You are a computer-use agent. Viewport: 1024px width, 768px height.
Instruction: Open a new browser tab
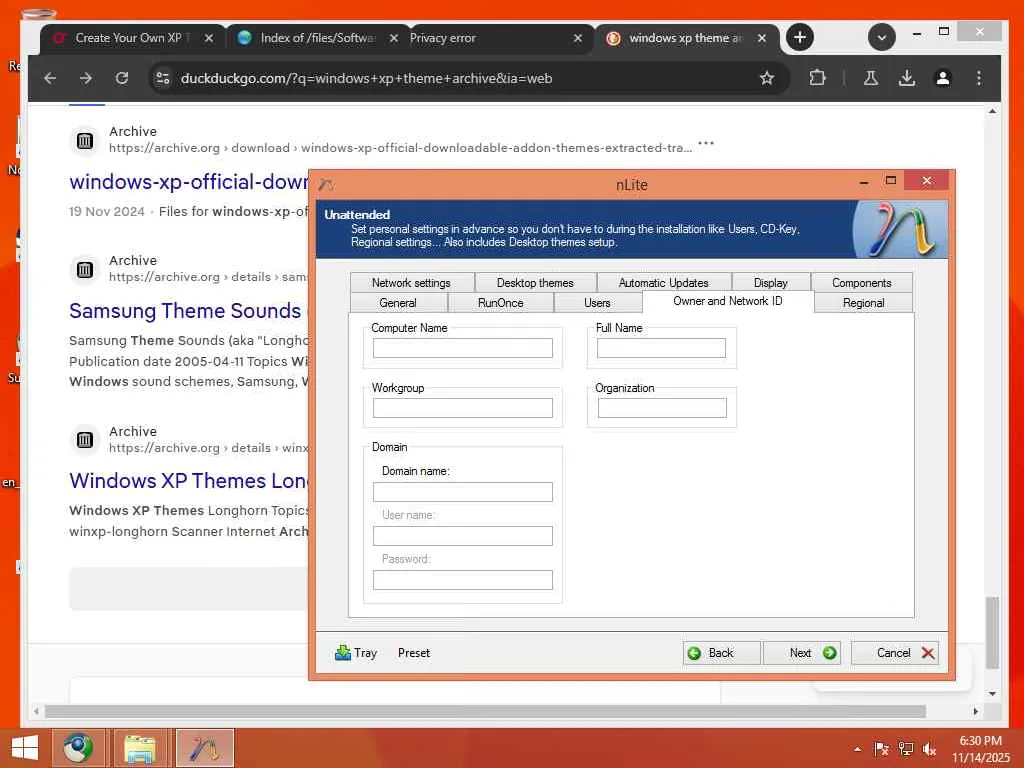click(800, 37)
